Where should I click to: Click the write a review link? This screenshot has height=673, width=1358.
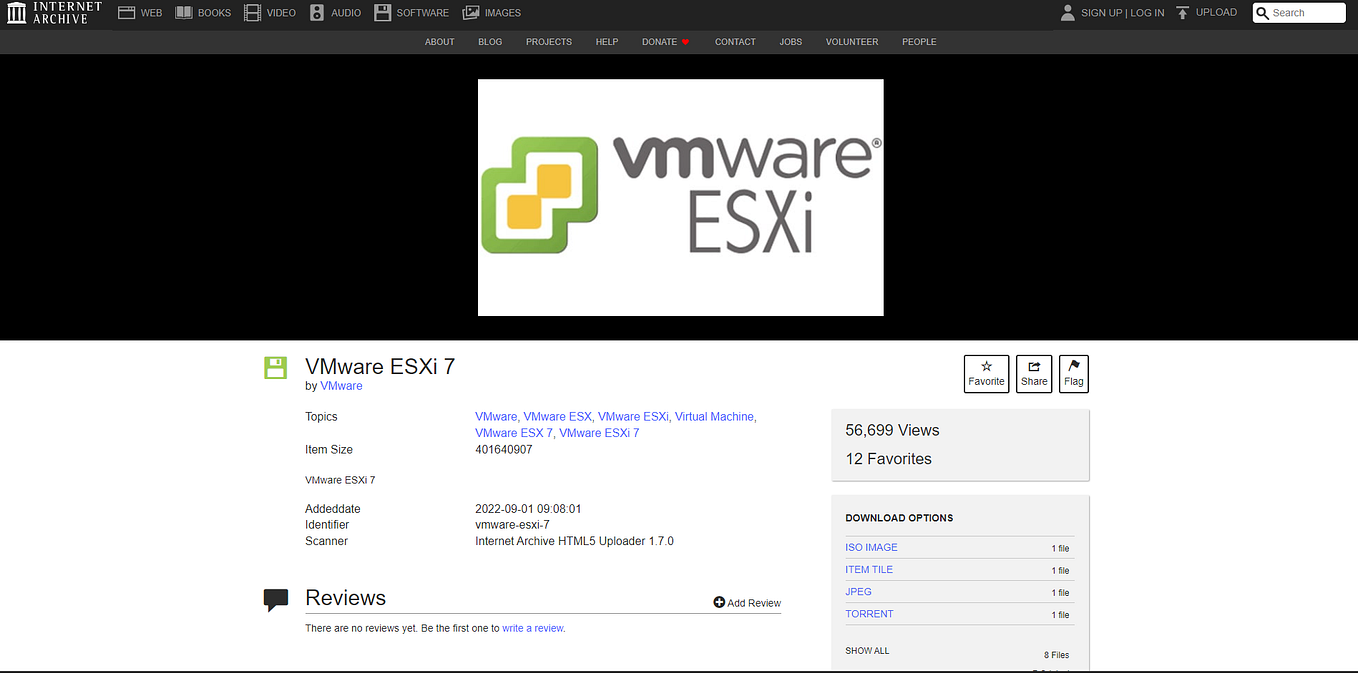tap(532, 627)
